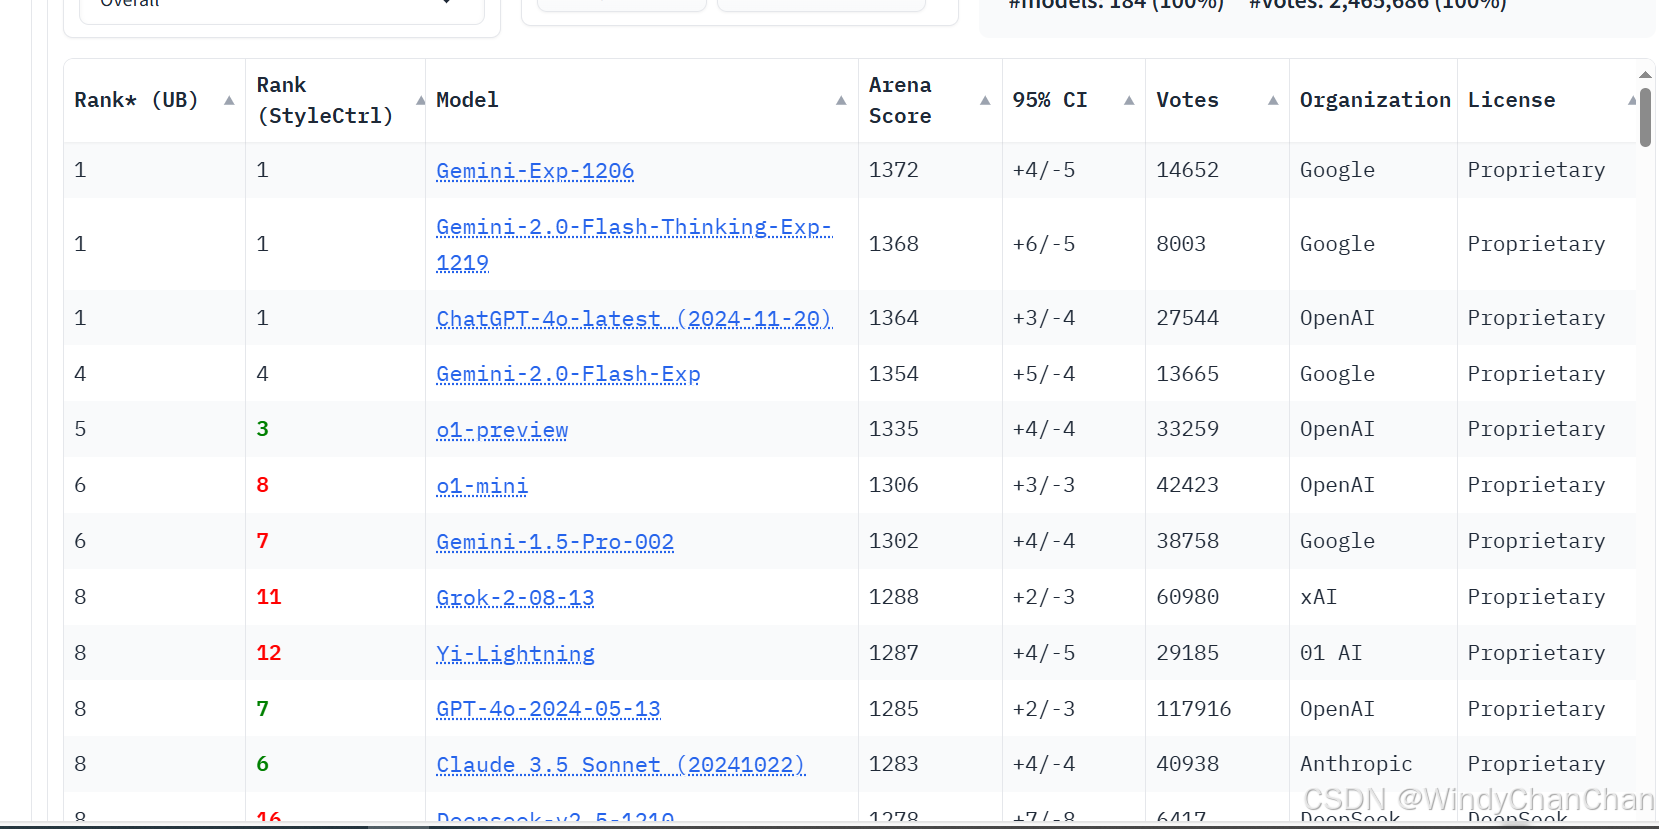Sort table by Model column arrow

841,101
